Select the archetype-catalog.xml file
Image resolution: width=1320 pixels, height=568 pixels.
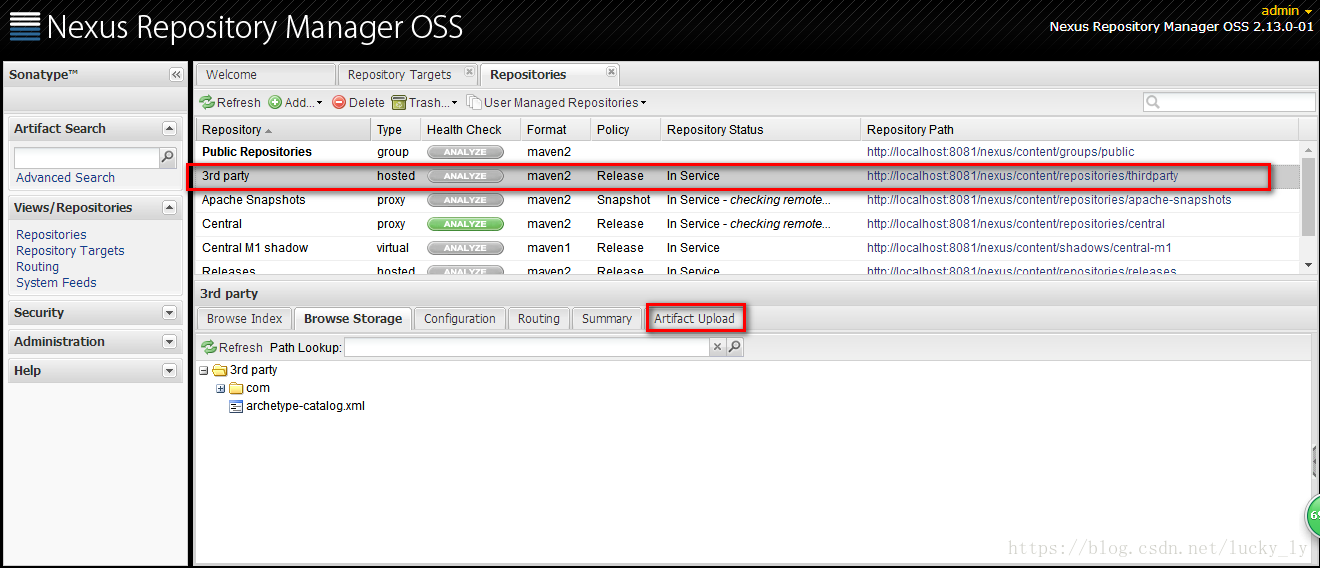pos(297,406)
